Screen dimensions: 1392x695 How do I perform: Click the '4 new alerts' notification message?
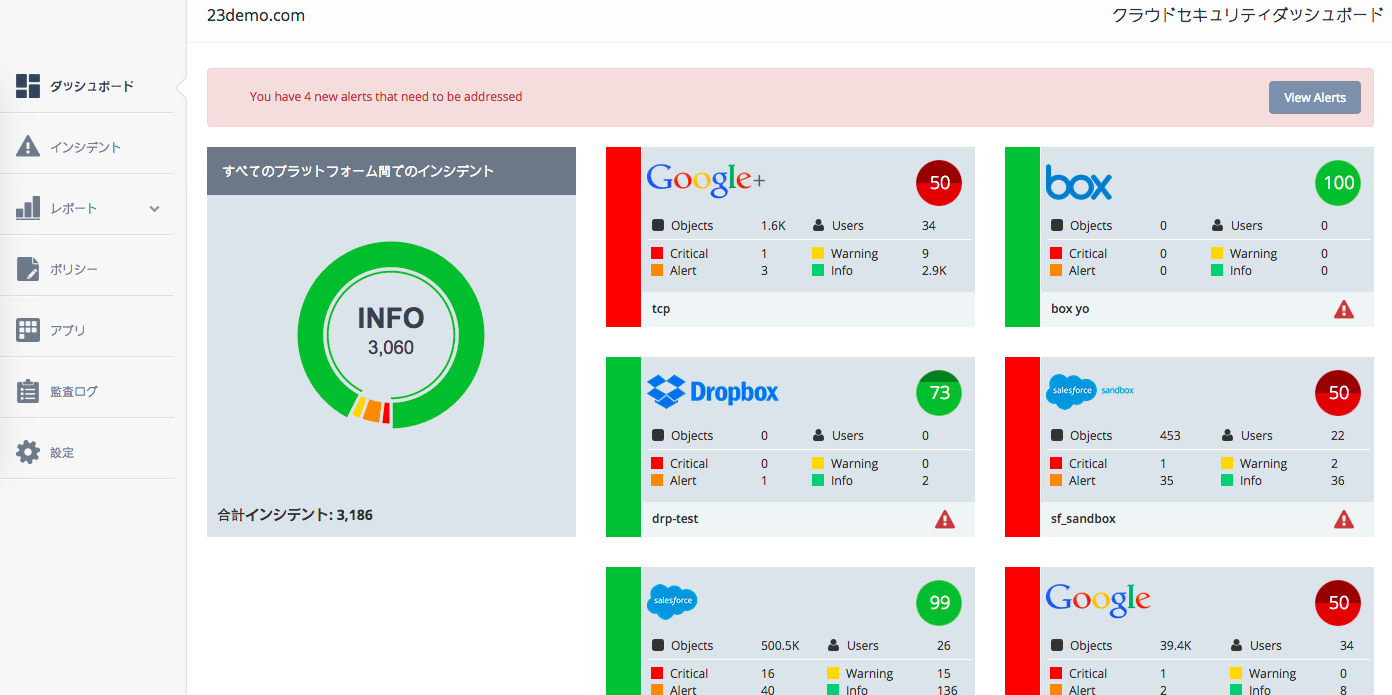386,97
